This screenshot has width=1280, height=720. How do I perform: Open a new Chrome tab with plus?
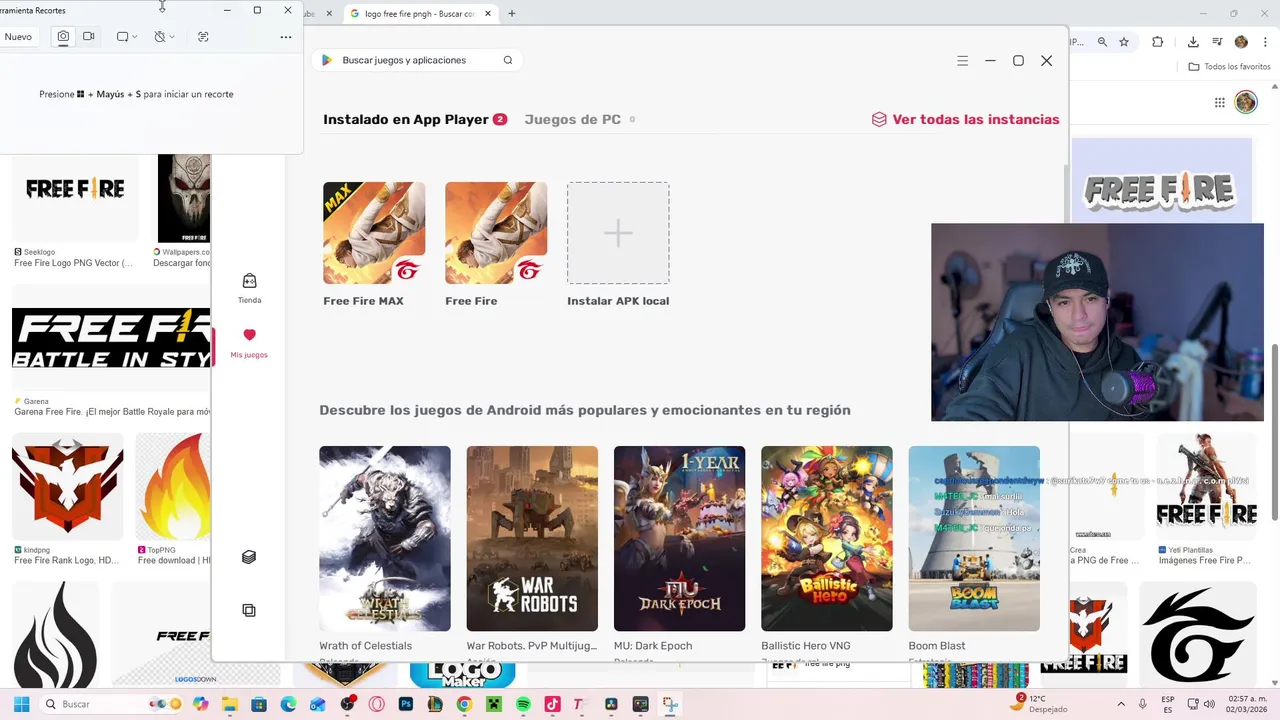[x=512, y=14]
